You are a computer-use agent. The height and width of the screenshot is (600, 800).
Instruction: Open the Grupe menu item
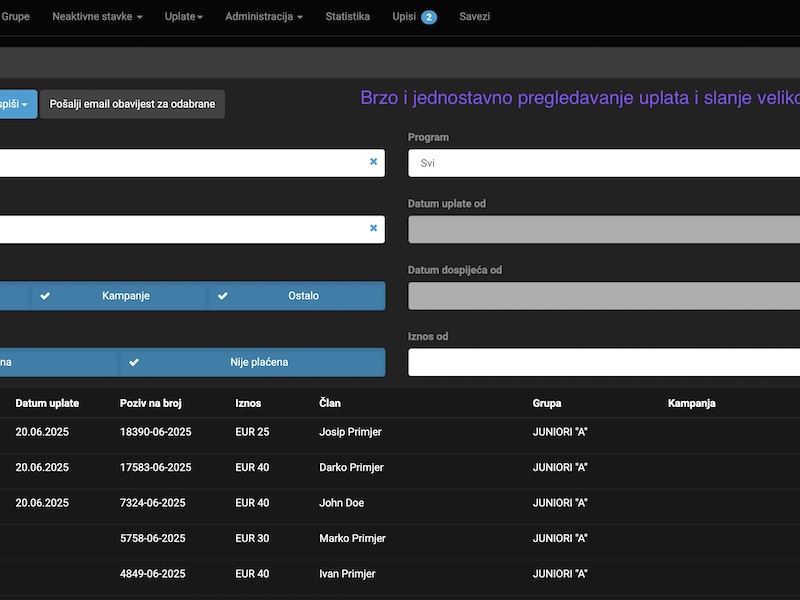click(x=16, y=17)
